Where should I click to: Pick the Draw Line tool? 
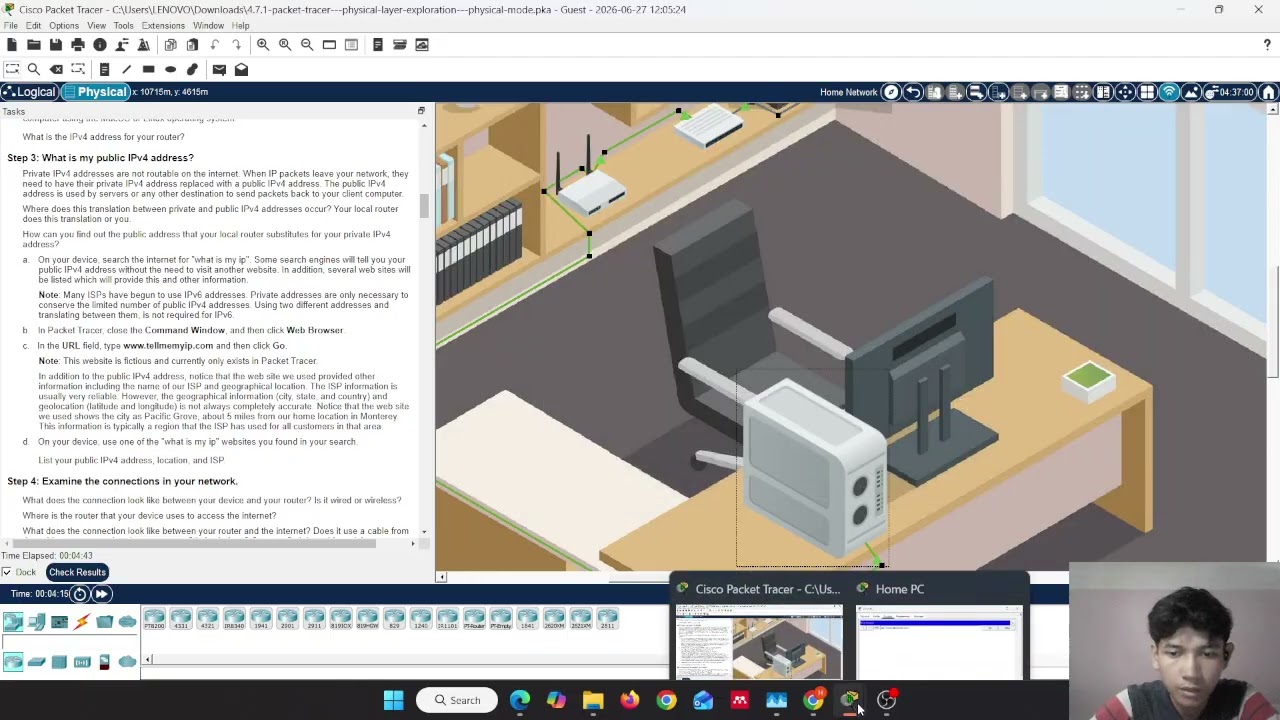[x=126, y=69]
